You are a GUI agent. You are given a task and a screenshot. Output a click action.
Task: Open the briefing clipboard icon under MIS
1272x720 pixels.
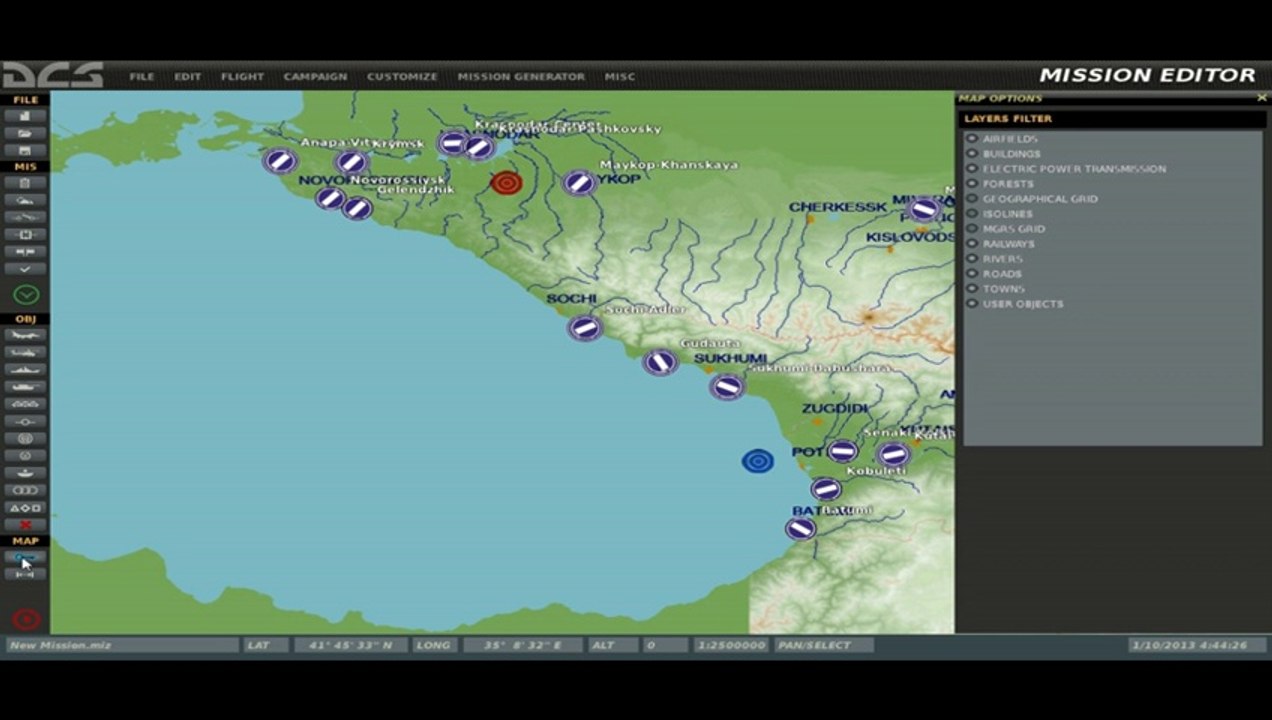coord(25,183)
